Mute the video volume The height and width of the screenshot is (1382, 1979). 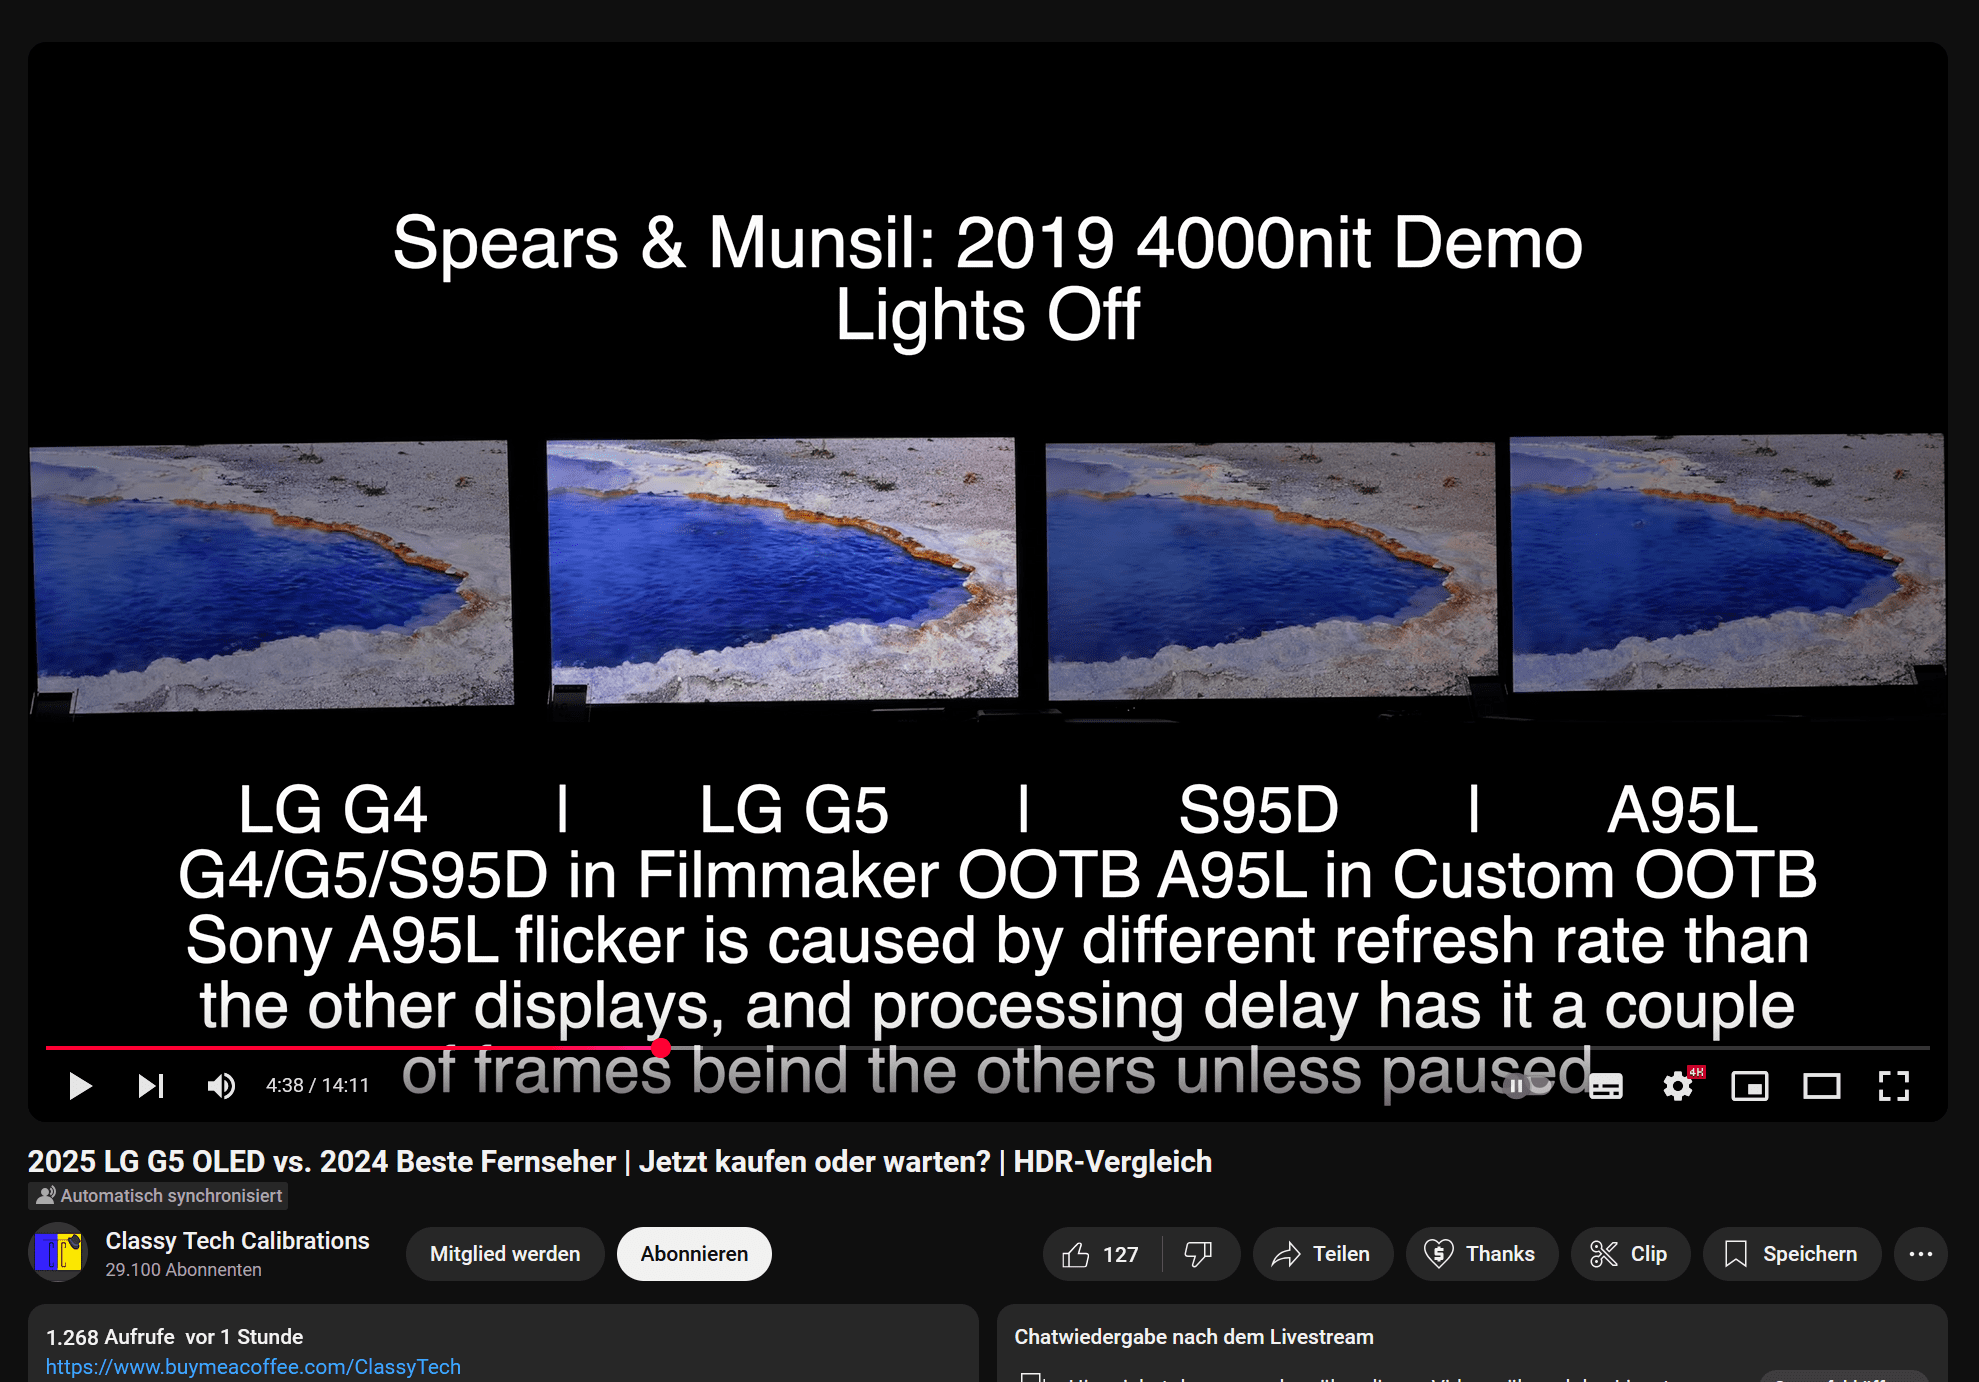click(x=221, y=1086)
